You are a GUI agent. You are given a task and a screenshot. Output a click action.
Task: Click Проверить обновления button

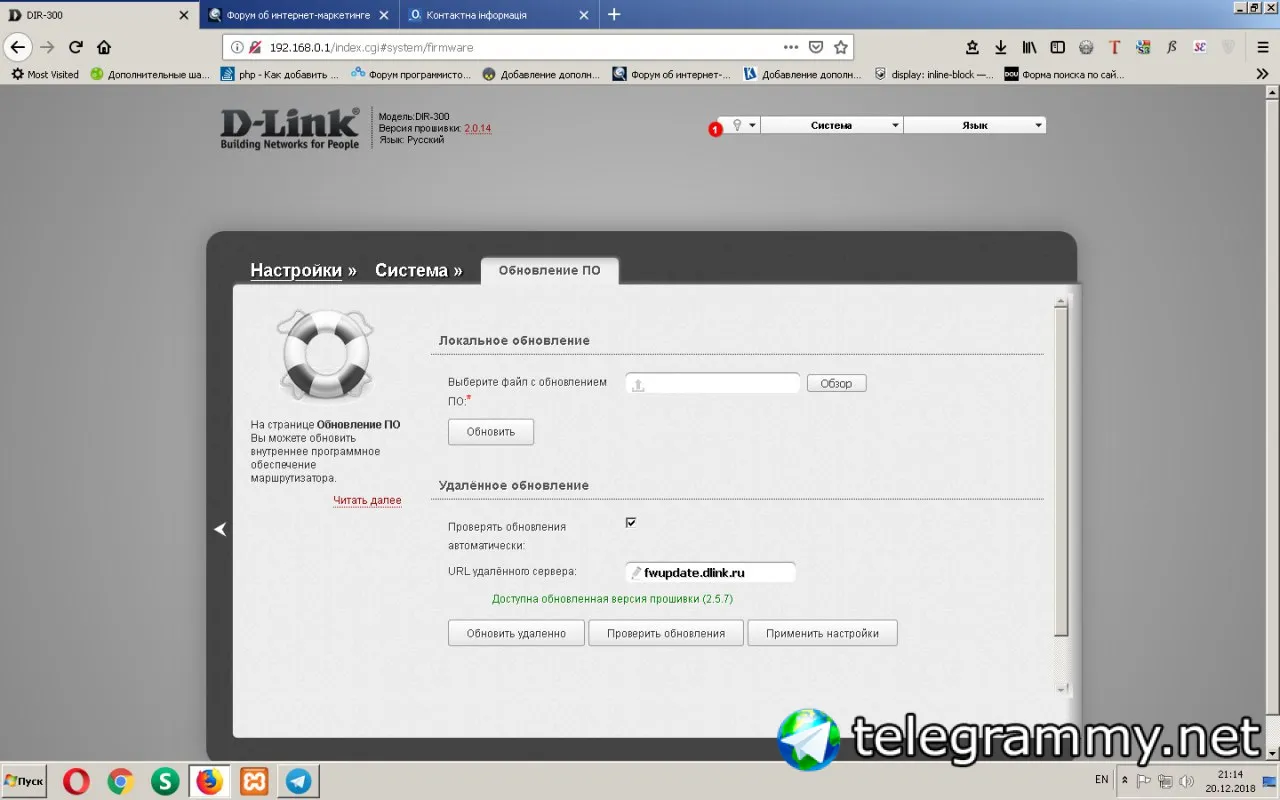tap(666, 633)
